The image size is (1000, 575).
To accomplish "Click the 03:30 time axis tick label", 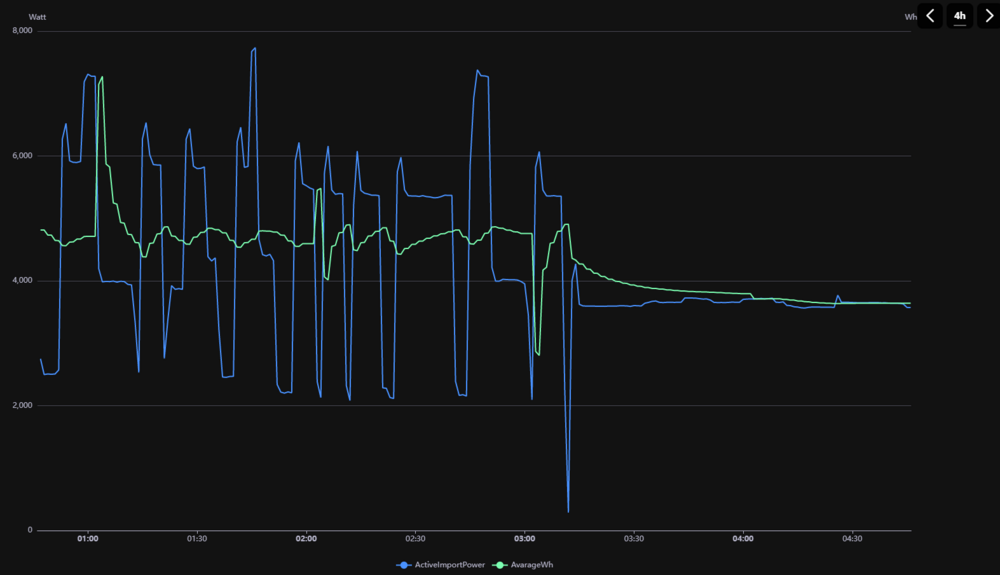I will pyautogui.click(x=633, y=539).
